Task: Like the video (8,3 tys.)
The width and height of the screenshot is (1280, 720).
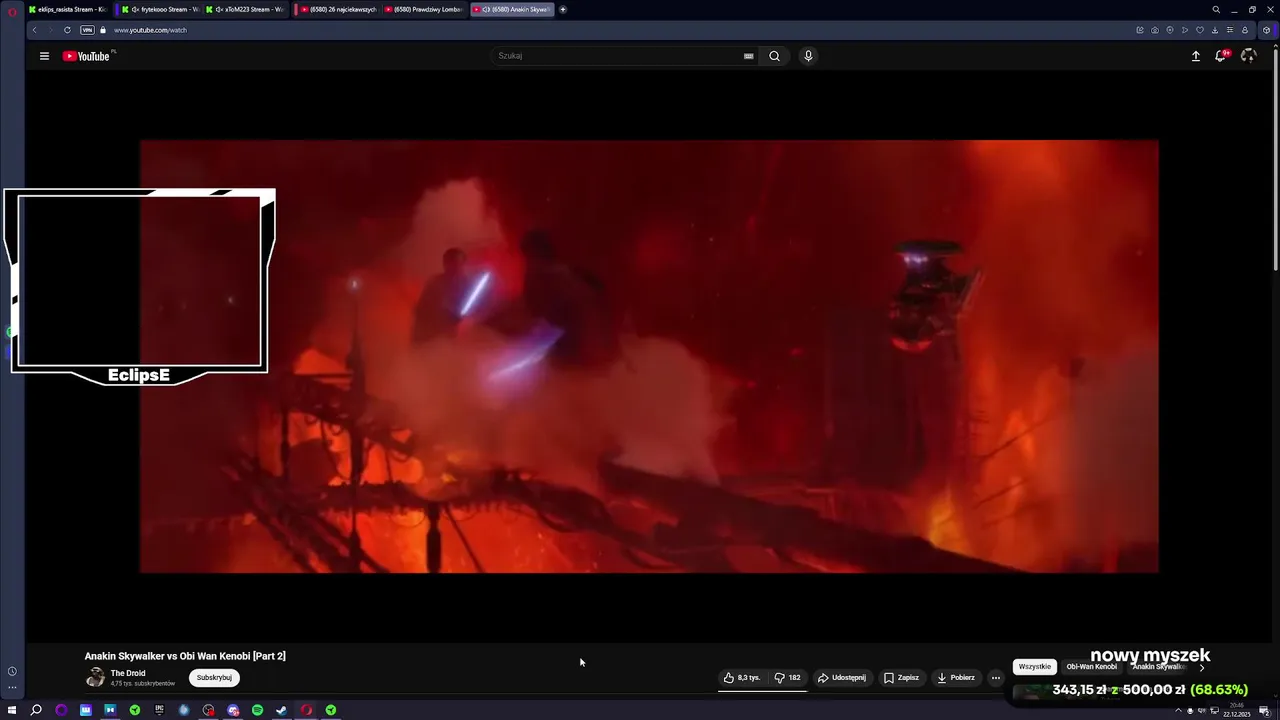Action: tap(742, 677)
